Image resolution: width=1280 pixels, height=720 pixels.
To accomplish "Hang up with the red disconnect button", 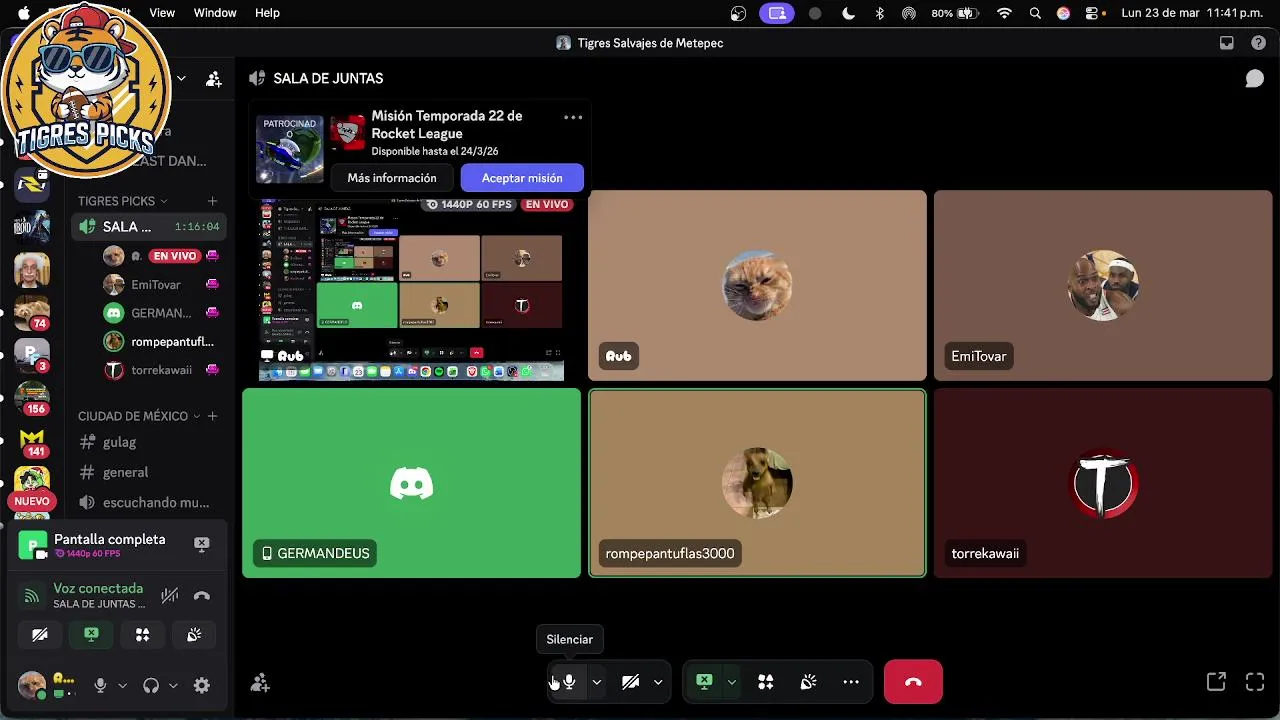I will point(913,682).
